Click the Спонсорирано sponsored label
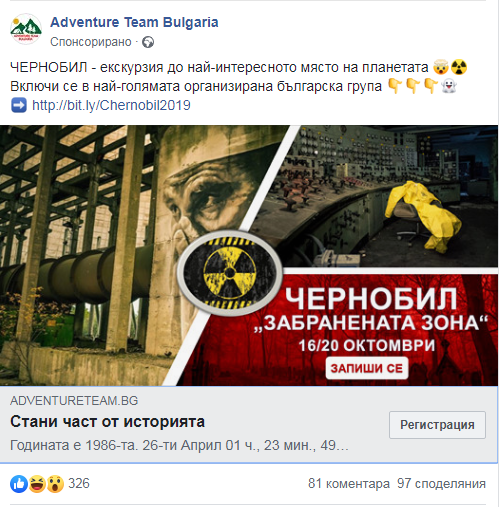 [91, 42]
